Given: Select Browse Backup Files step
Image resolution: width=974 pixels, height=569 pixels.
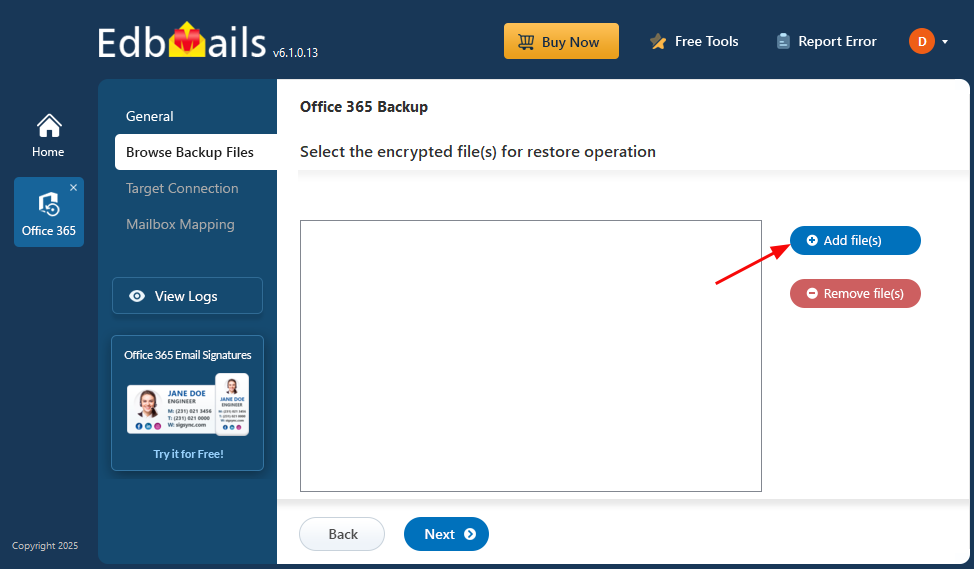Looking at the screenshot, I should click(x=196, y=152).
